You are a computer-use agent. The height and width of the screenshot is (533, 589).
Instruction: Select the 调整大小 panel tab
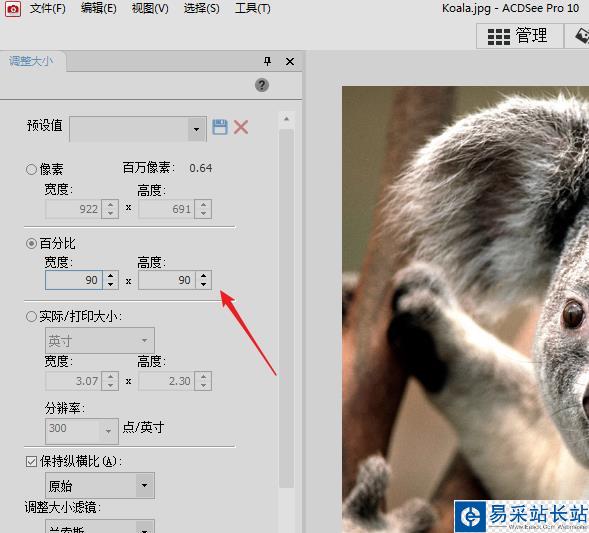pos(32,61)
